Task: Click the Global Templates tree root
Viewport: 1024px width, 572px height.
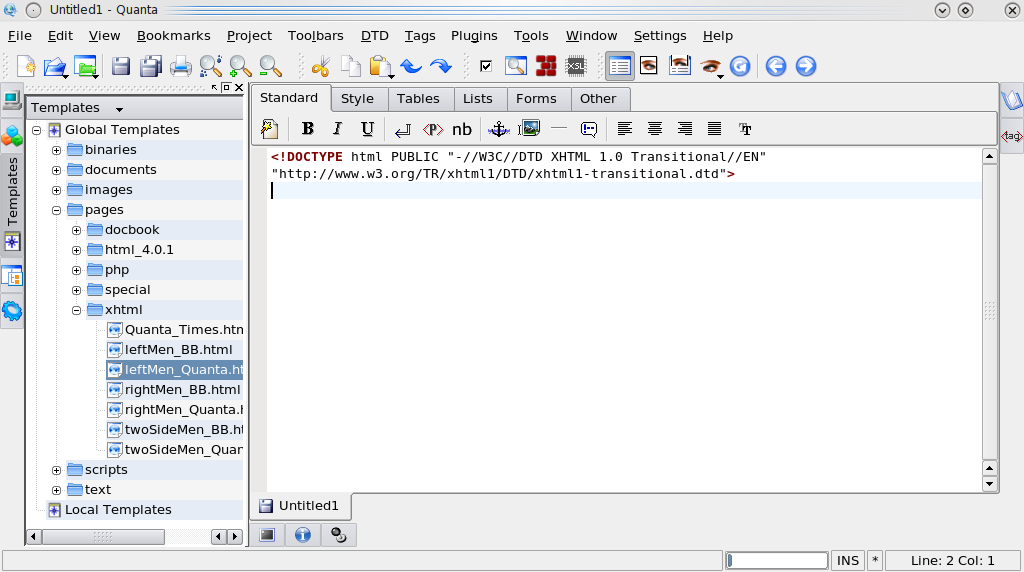Action: (x=122, y=130)
